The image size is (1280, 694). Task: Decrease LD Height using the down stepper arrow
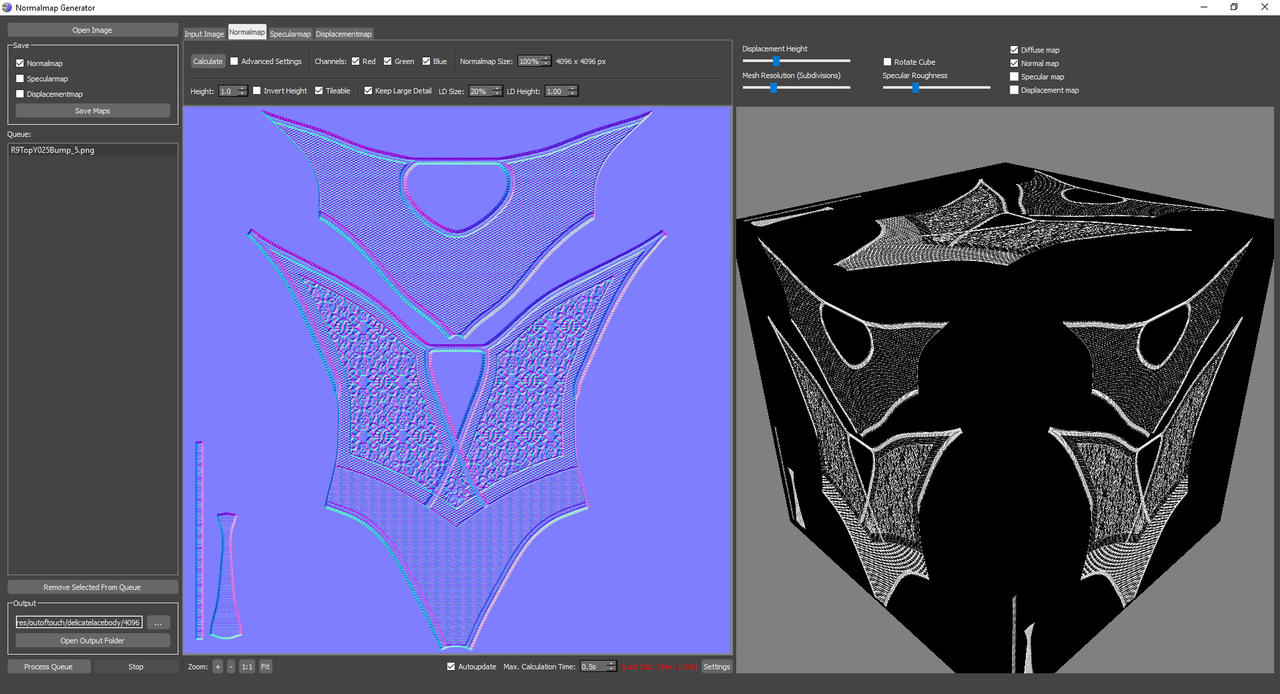[572, 94]
